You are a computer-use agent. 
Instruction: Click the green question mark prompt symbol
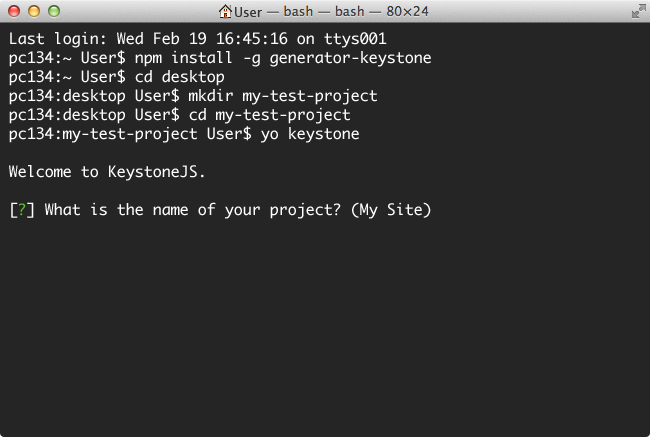click(22, 210)
